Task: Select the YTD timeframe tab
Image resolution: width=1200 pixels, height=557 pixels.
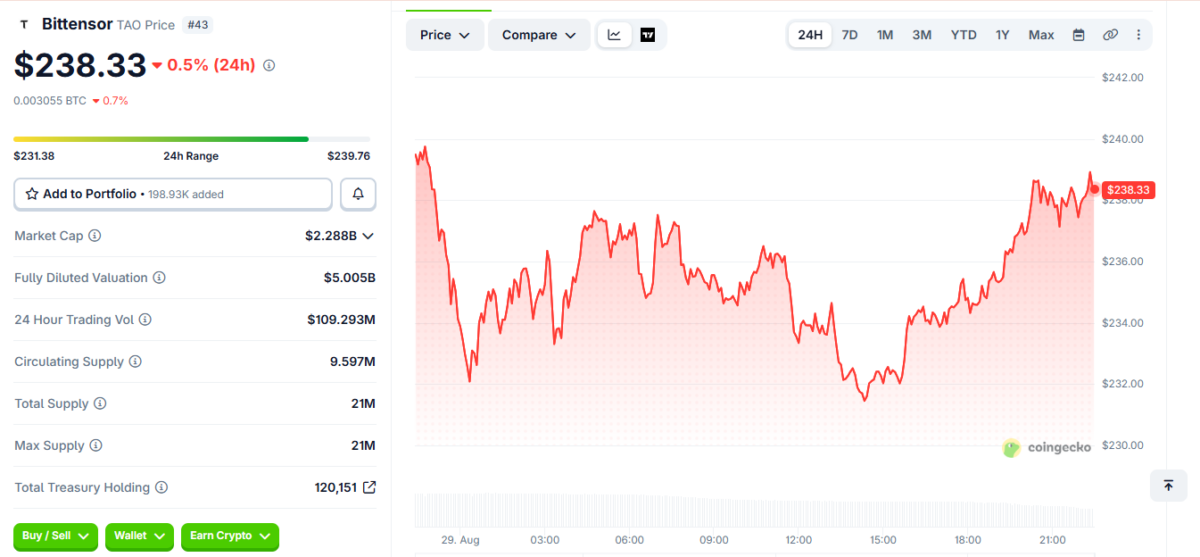Action: [x=963, y=35]
